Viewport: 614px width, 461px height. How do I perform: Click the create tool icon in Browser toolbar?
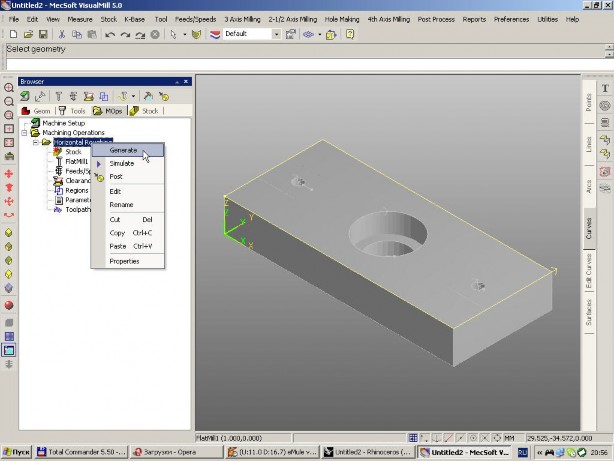pyautogui.click(x=58, y=96)
